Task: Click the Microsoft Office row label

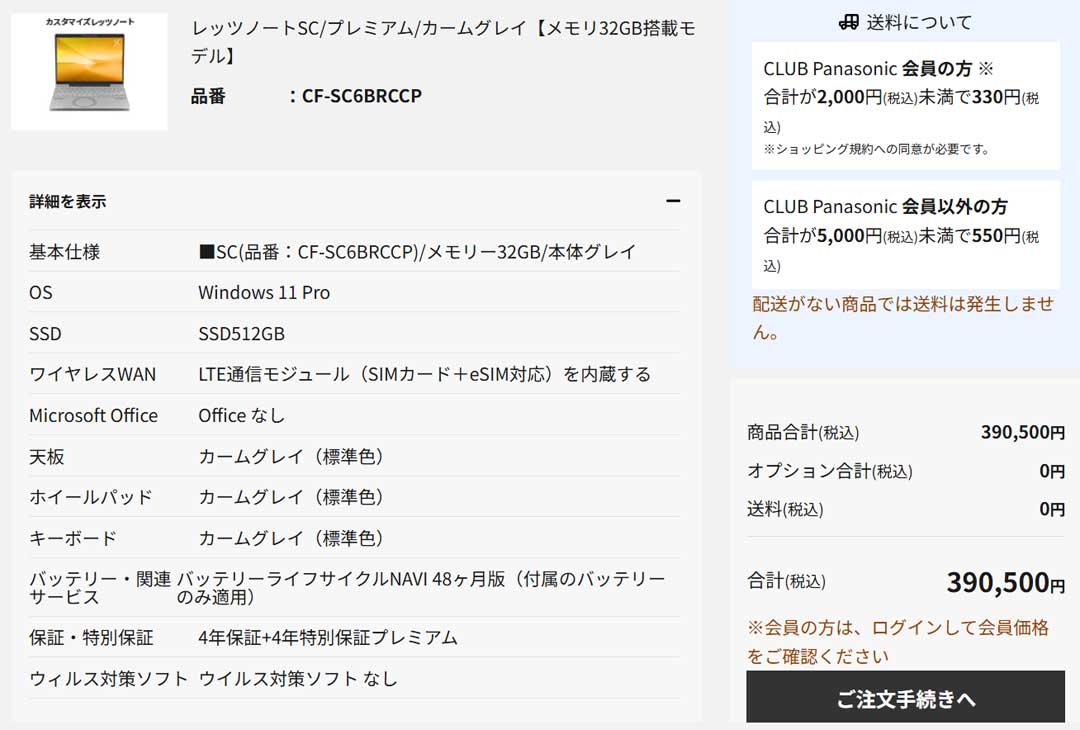Action: pos(93,416)
